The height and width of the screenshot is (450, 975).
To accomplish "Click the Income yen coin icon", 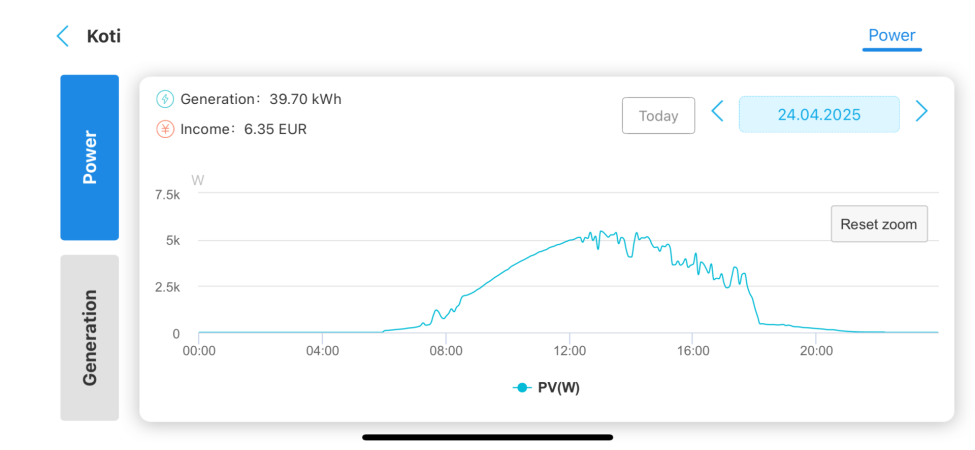I will [165, 129].
